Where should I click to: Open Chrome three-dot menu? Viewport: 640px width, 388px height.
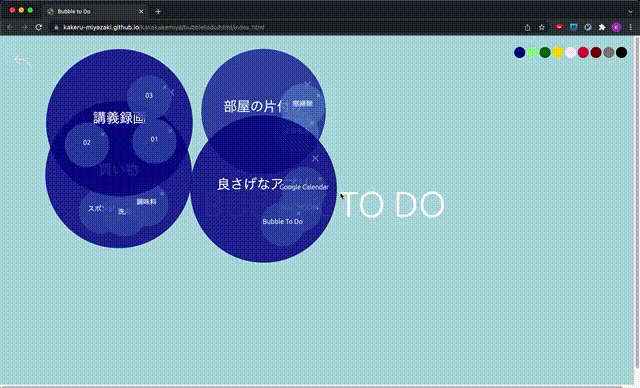(x=631, y=27)
